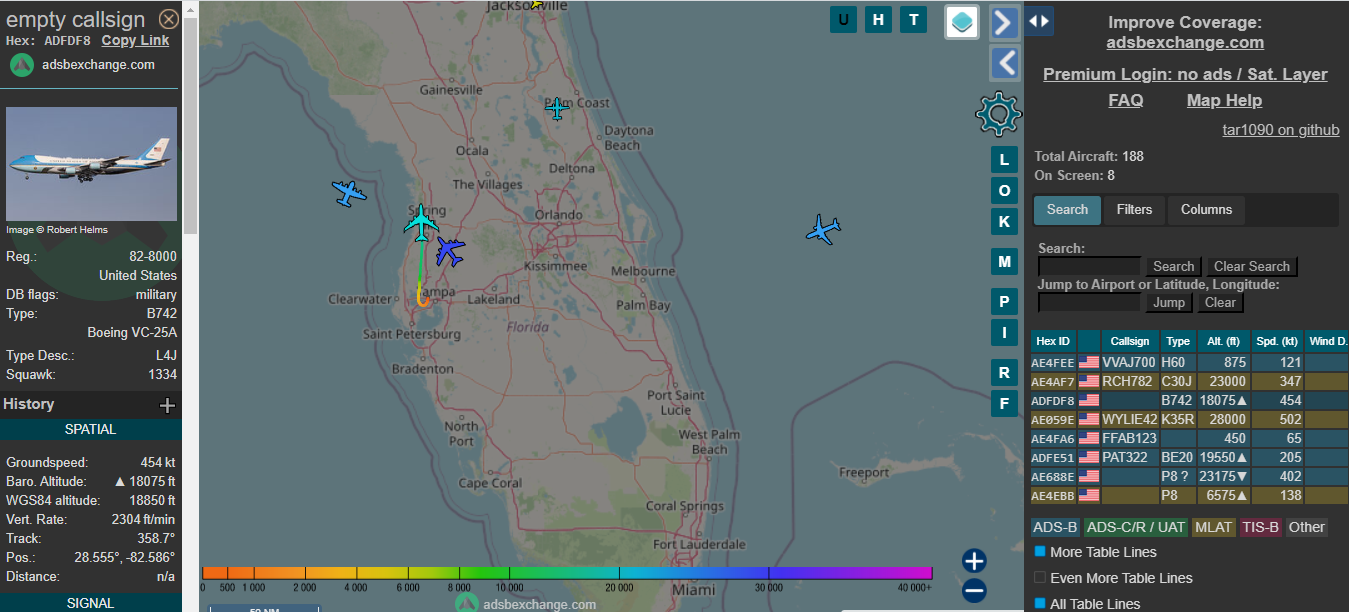
Task: Expand sidebar with left chevron button
Action: [1004, 63]
